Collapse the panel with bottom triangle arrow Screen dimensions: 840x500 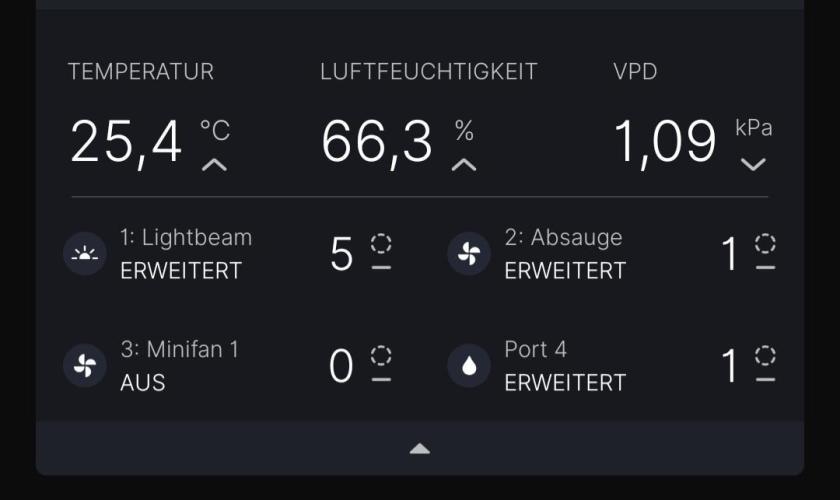tap(420, 449)
